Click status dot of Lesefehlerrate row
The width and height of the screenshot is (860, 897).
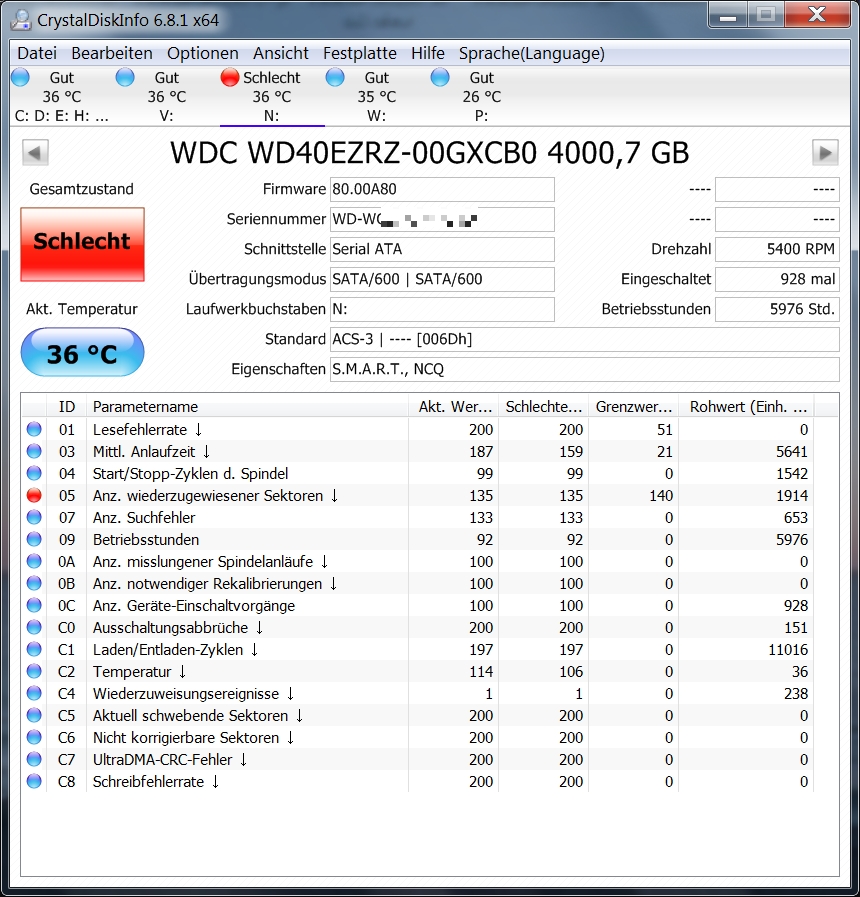34,429
